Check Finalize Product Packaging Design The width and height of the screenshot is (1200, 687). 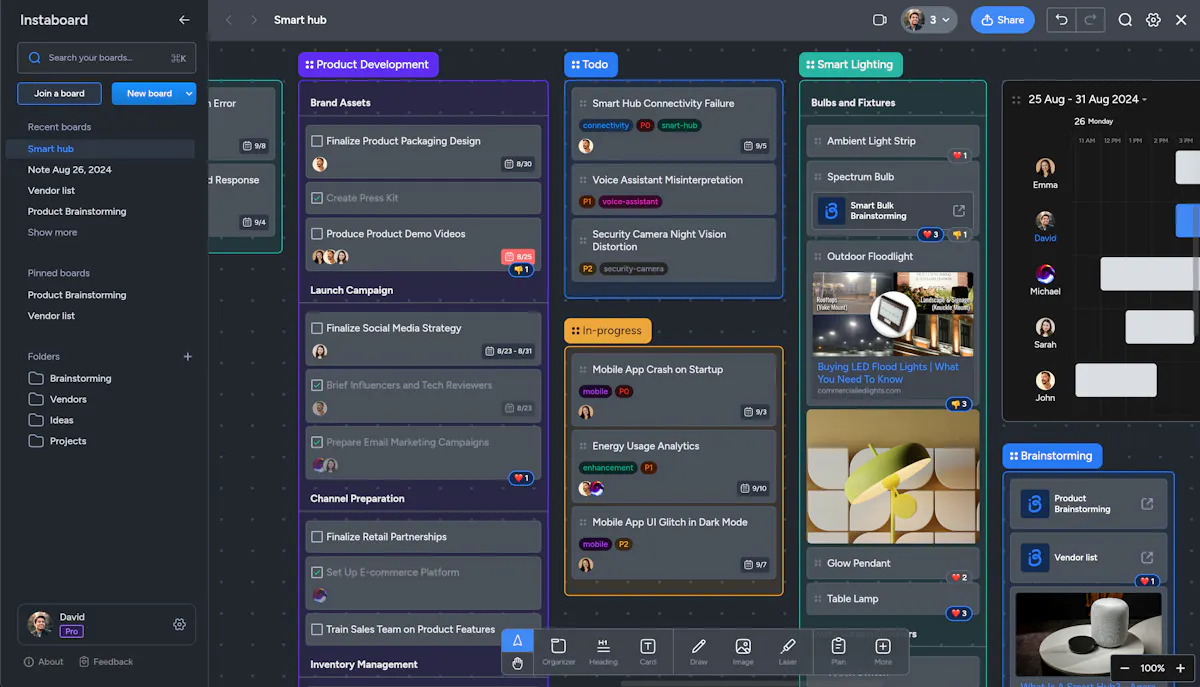pyautogui.click(x=317, y=141)
